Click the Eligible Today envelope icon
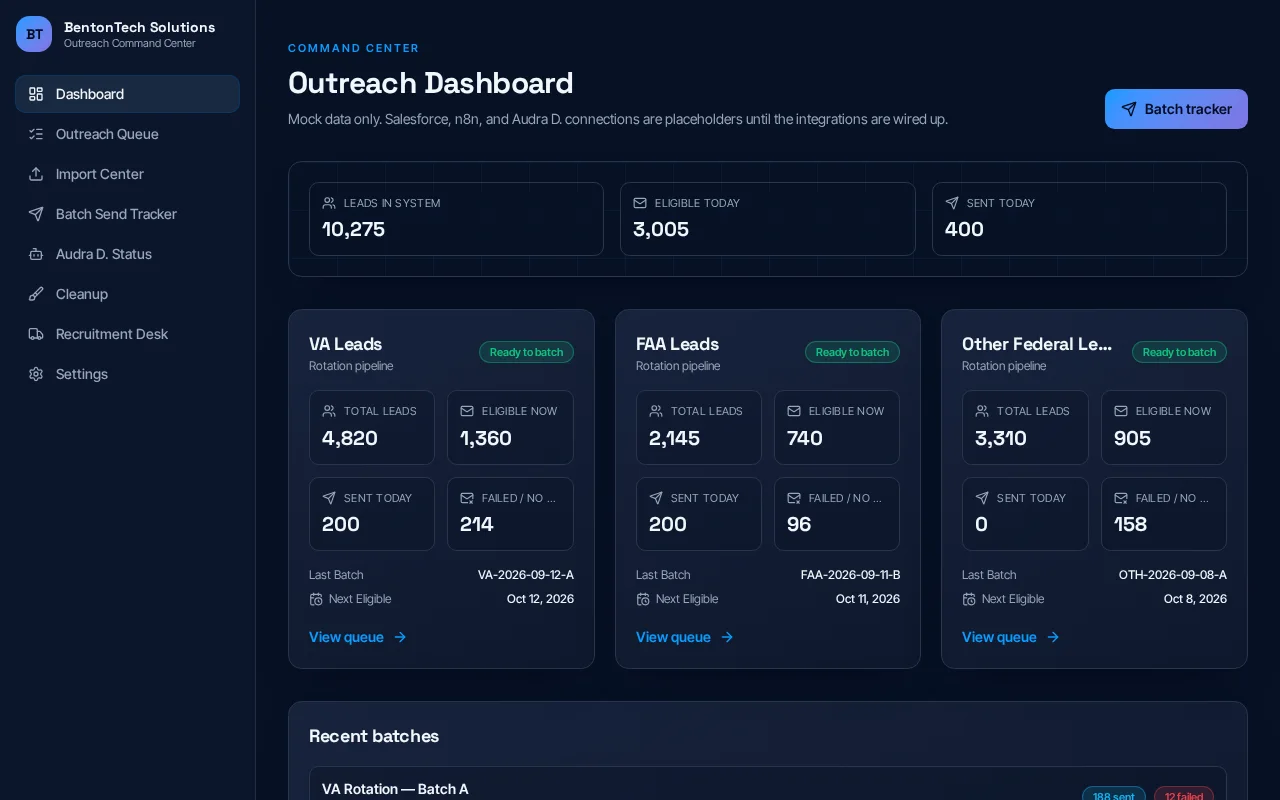The height and width of the screenshot is (800, 1280). [x=640, y=203]
